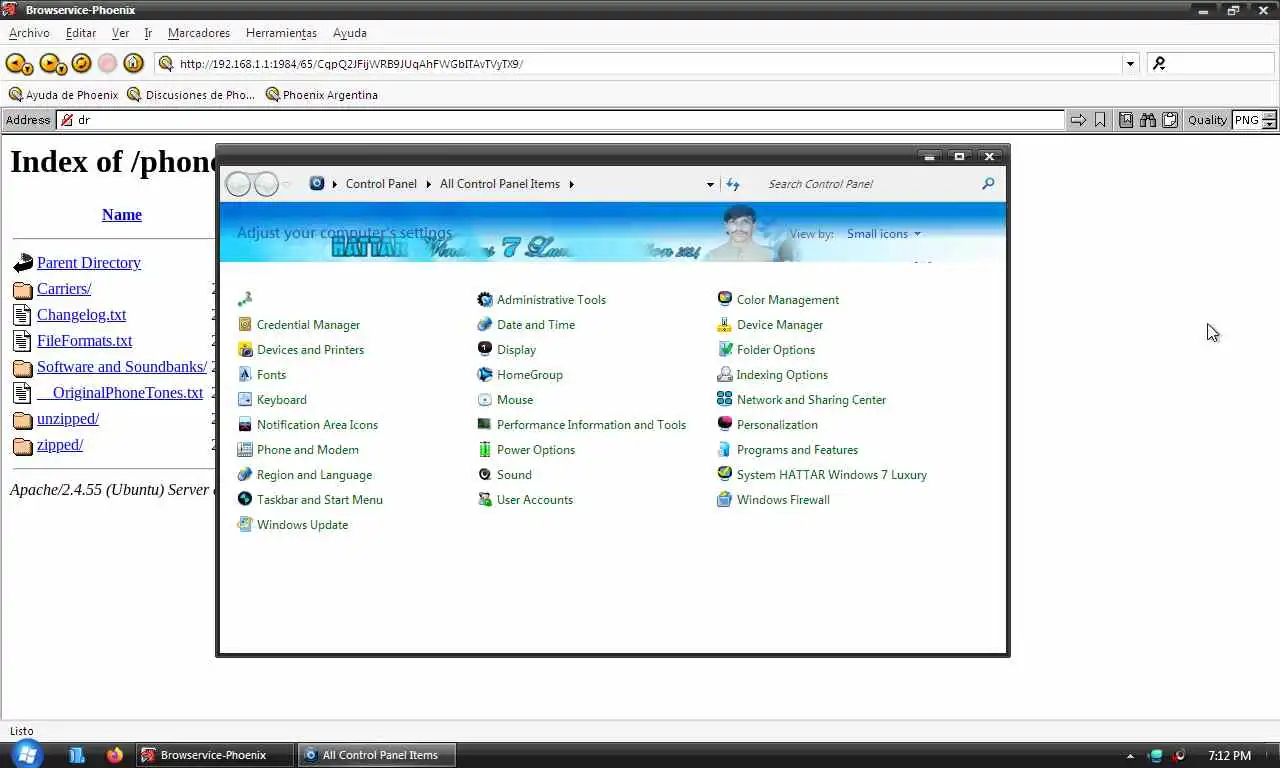Screen dimensions: 1280x768
Task: Open Phone and Modem link
Action: 308,450
